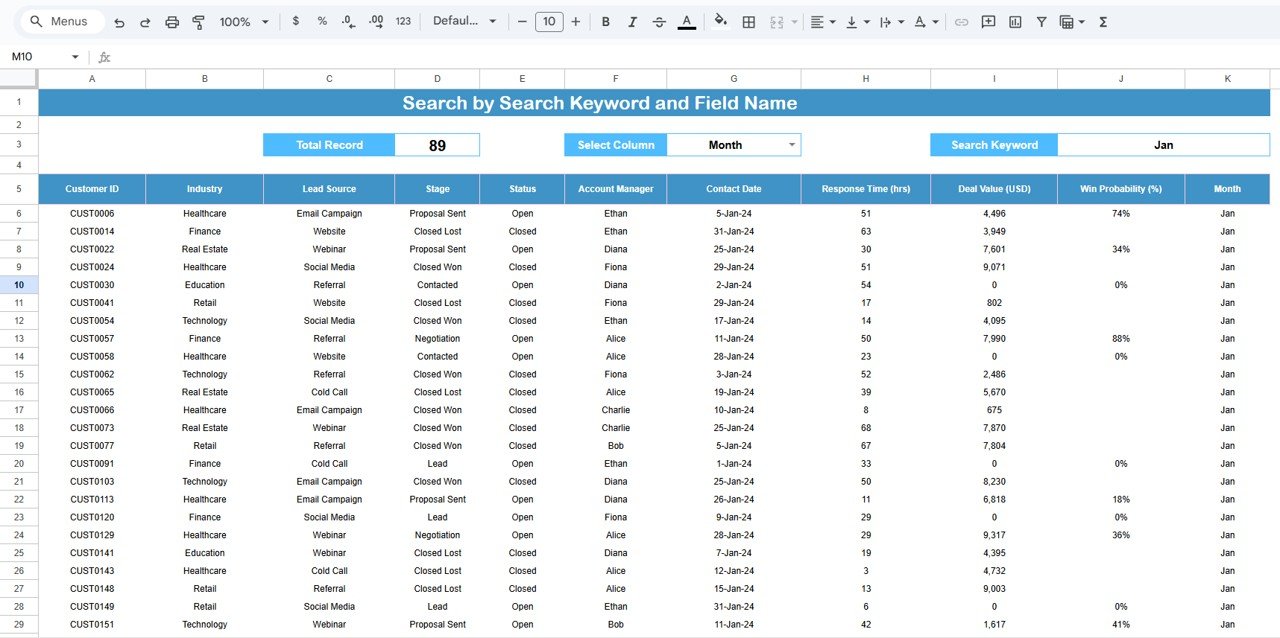Click the format as currency button
This screenshot has height=638, width=1280.
(295, 22)
